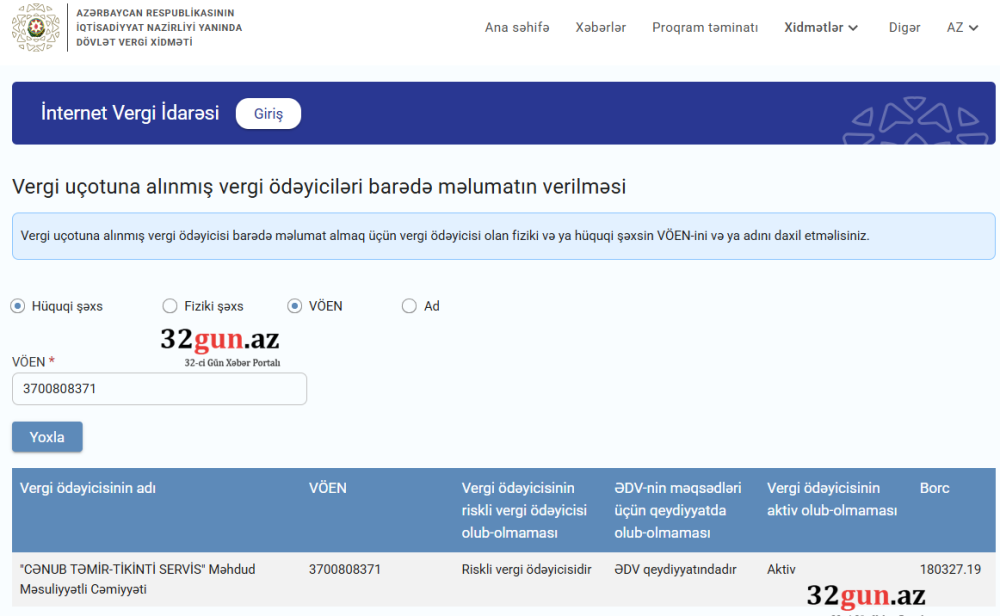Viewport: 1000px width, 616px height.
Task: Select the Fiziki şəxs radio button
Action: click(169, 305)
